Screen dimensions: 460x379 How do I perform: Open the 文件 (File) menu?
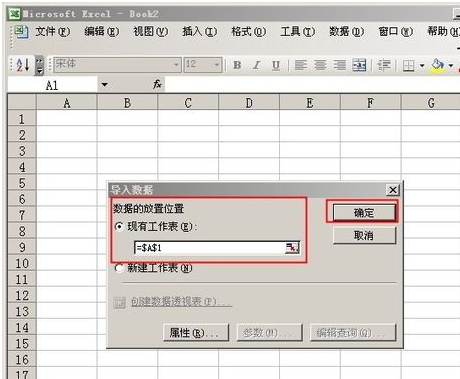coord(53,32)
